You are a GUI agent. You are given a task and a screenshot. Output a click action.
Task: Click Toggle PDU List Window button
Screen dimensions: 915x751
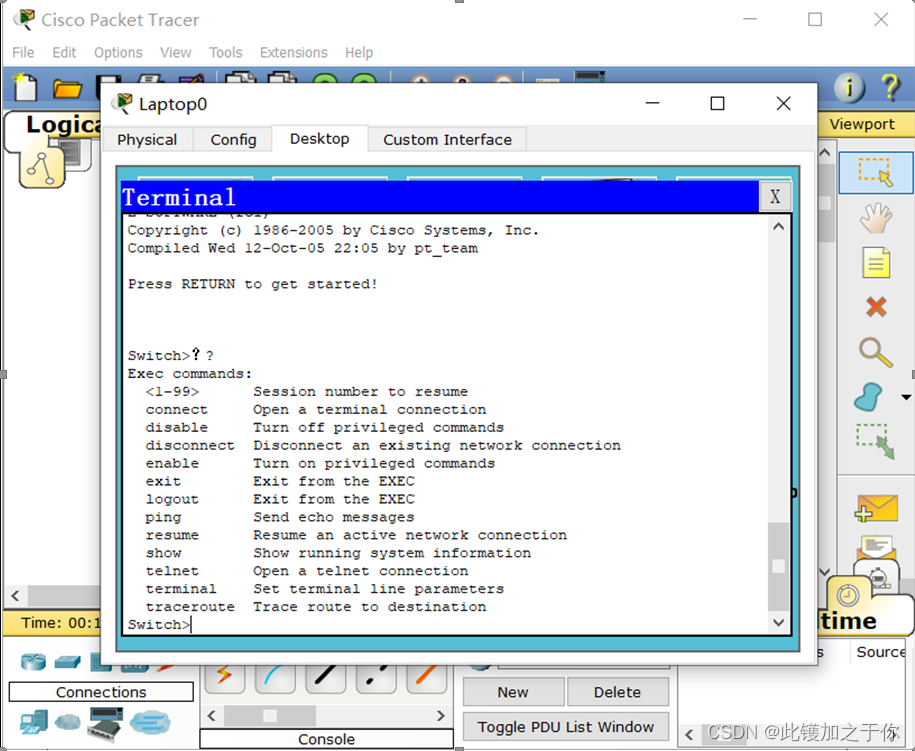pos(565,726)
